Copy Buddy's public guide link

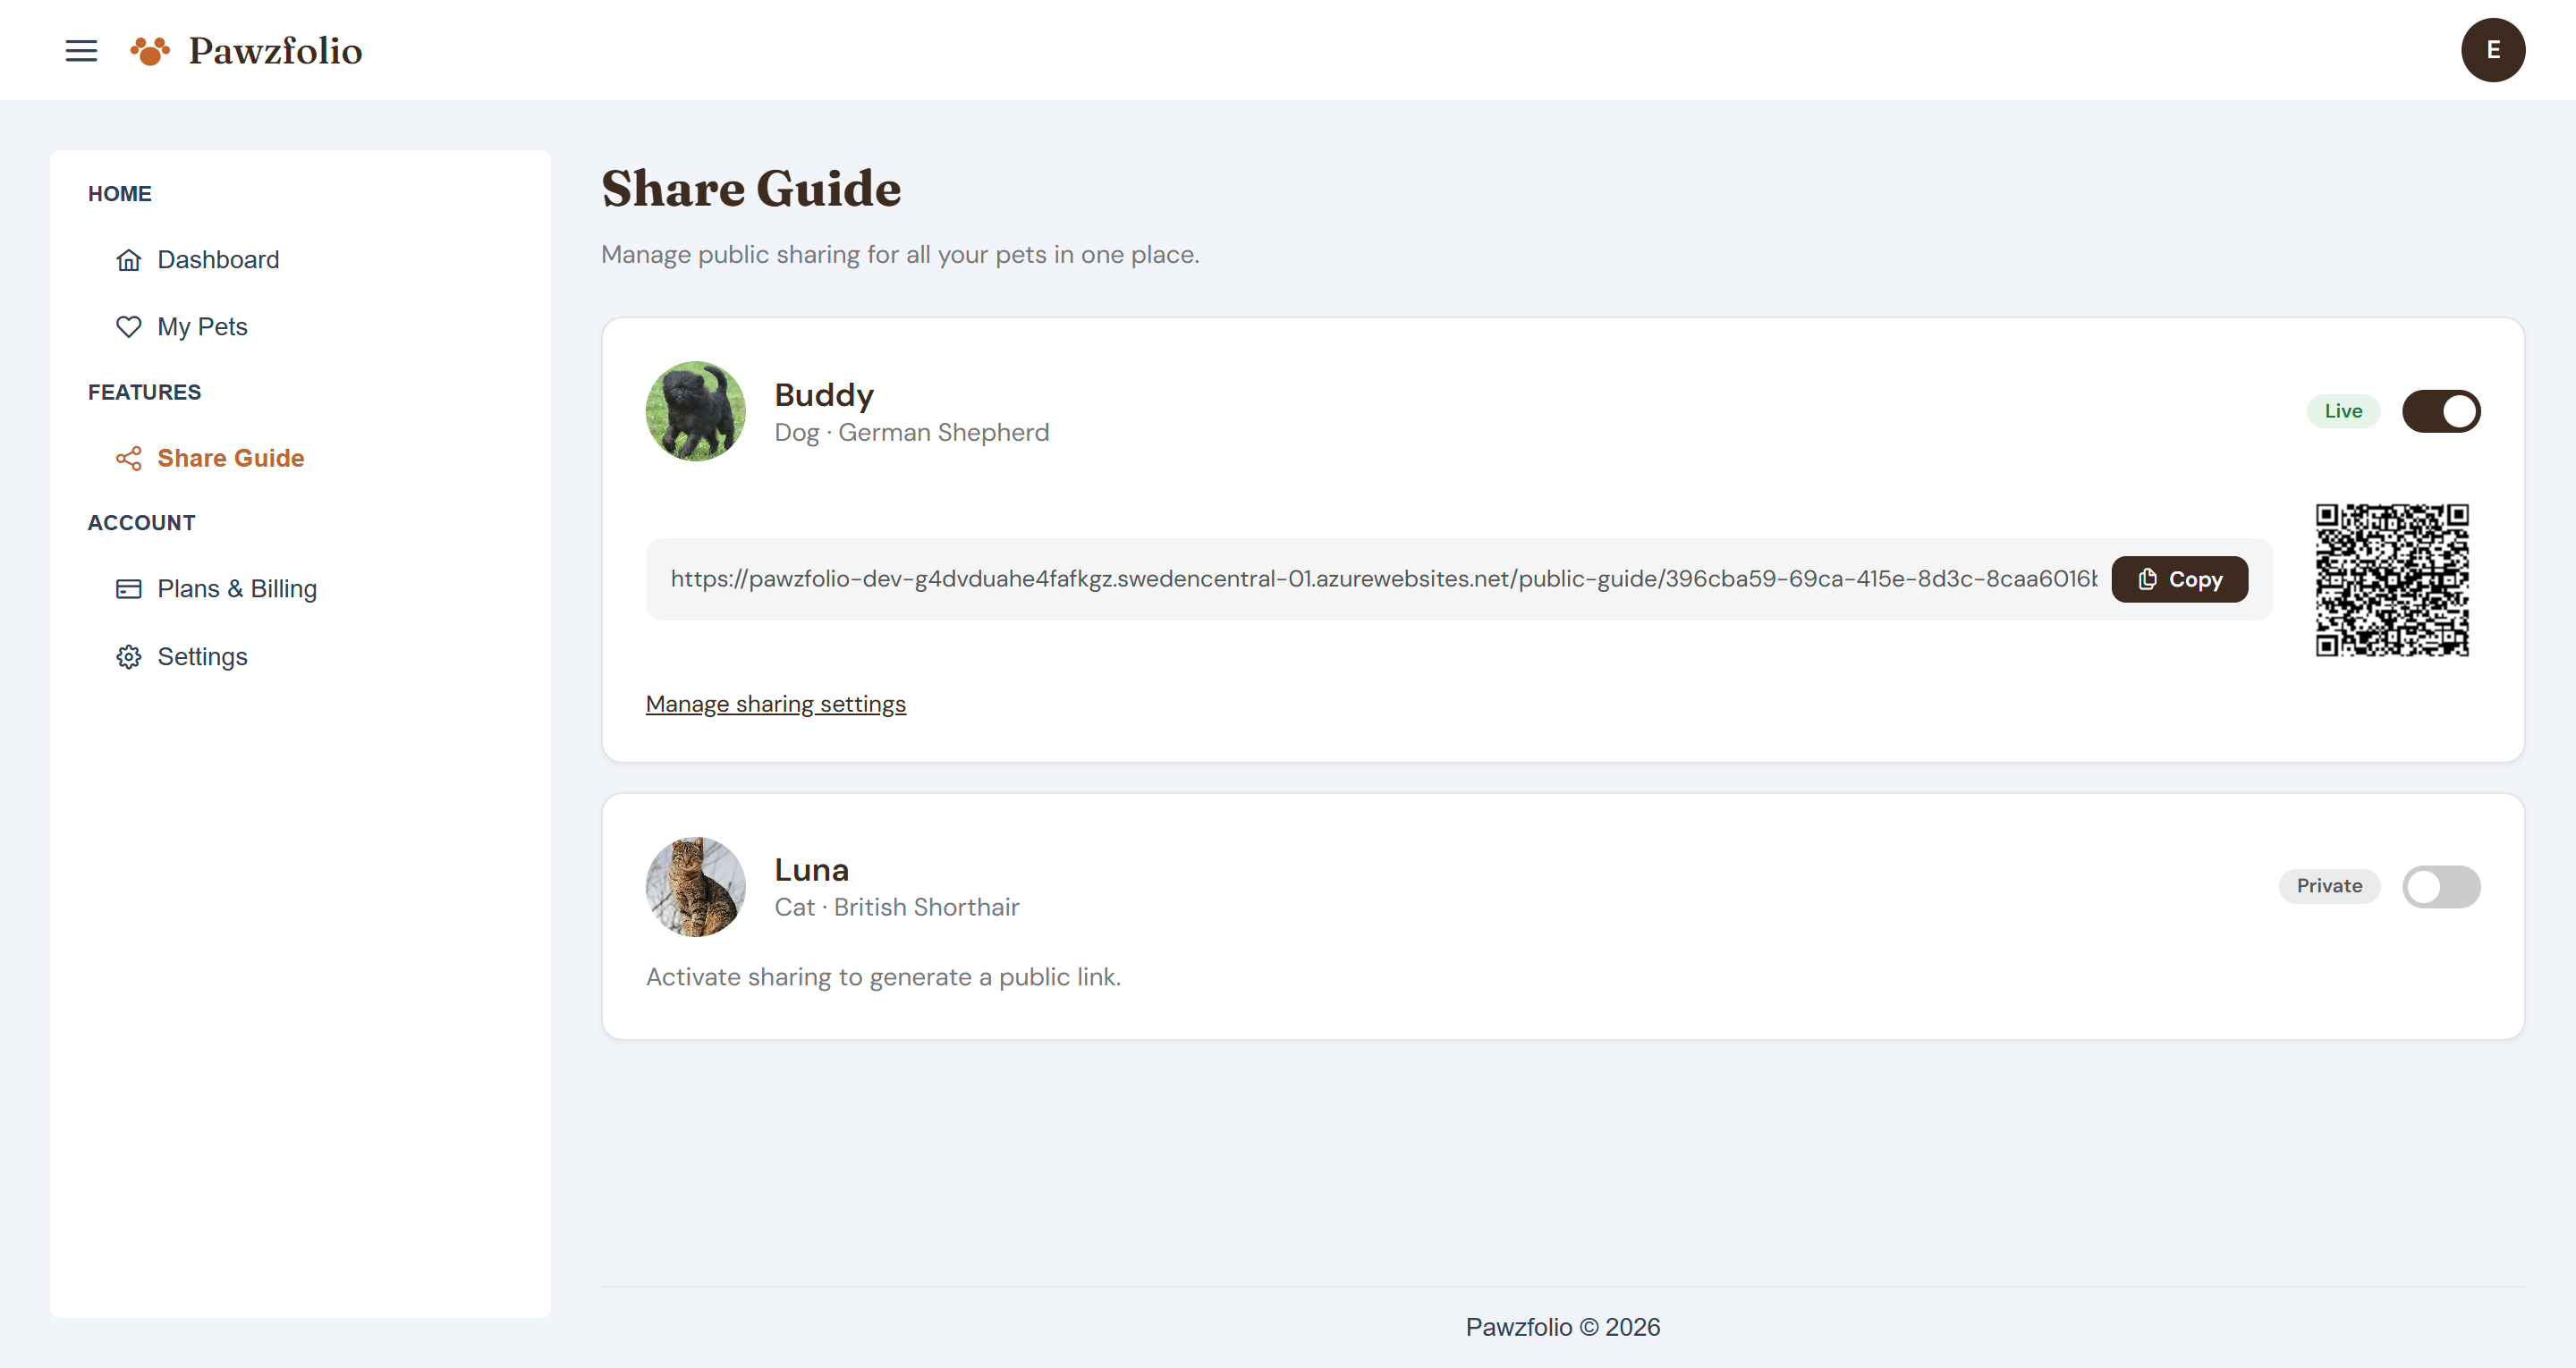pyautogui.click(x=2179, y=579)
